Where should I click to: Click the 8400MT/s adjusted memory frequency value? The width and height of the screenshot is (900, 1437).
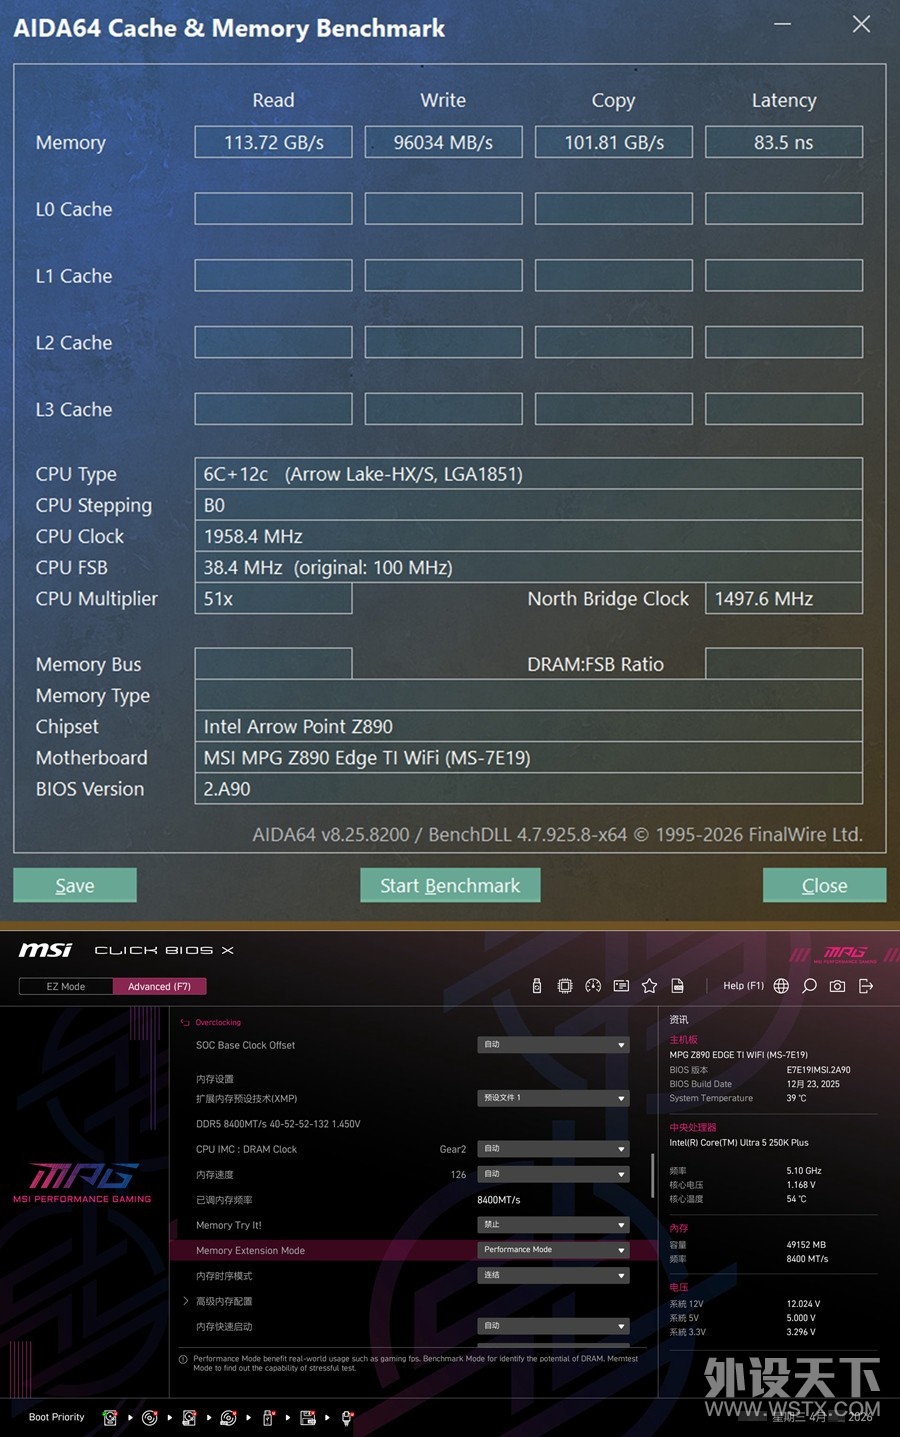[x=499, y=1200]
